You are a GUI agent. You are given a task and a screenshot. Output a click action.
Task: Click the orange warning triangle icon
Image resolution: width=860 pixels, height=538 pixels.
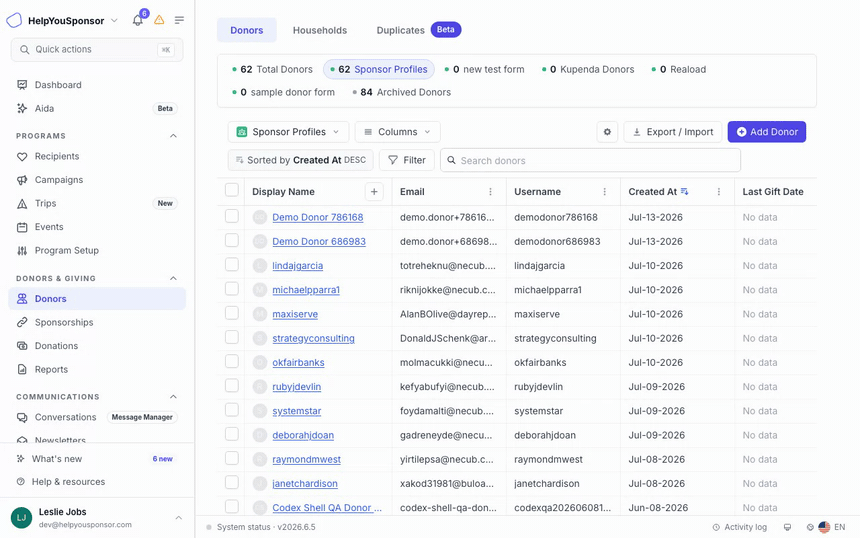click(x=159, y=20)
